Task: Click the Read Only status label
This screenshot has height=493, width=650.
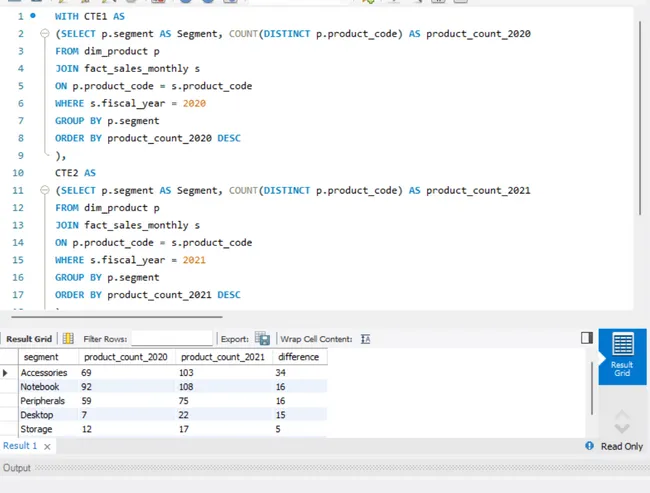Action: click(x=621, y=446)
